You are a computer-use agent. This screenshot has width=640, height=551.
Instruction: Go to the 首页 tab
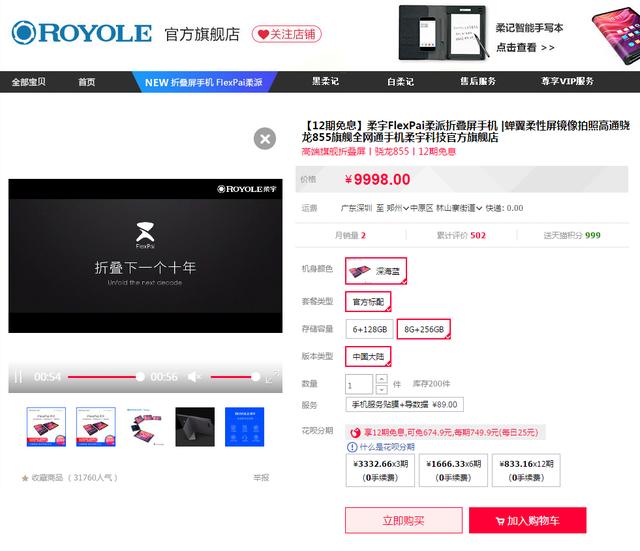(87, 82)
